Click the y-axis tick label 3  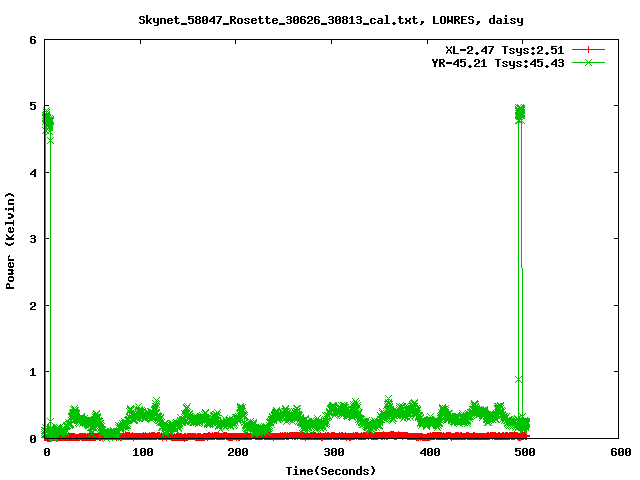coord(33,239)
